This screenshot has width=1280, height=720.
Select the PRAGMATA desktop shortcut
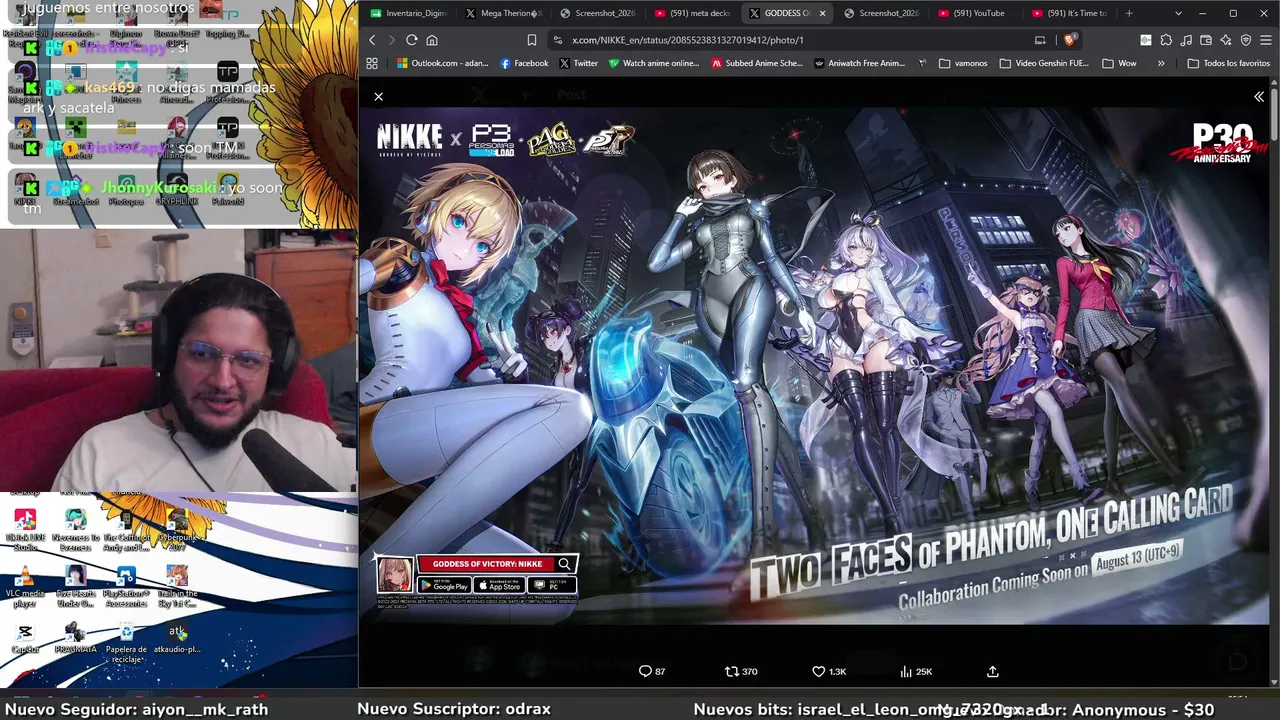pos(75,638)
